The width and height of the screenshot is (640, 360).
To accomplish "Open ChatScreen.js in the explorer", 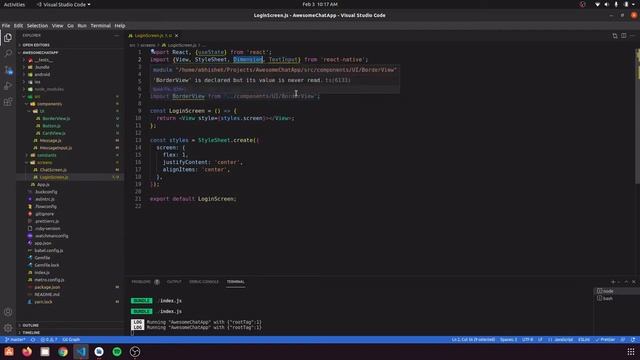I will coord(53,170).
